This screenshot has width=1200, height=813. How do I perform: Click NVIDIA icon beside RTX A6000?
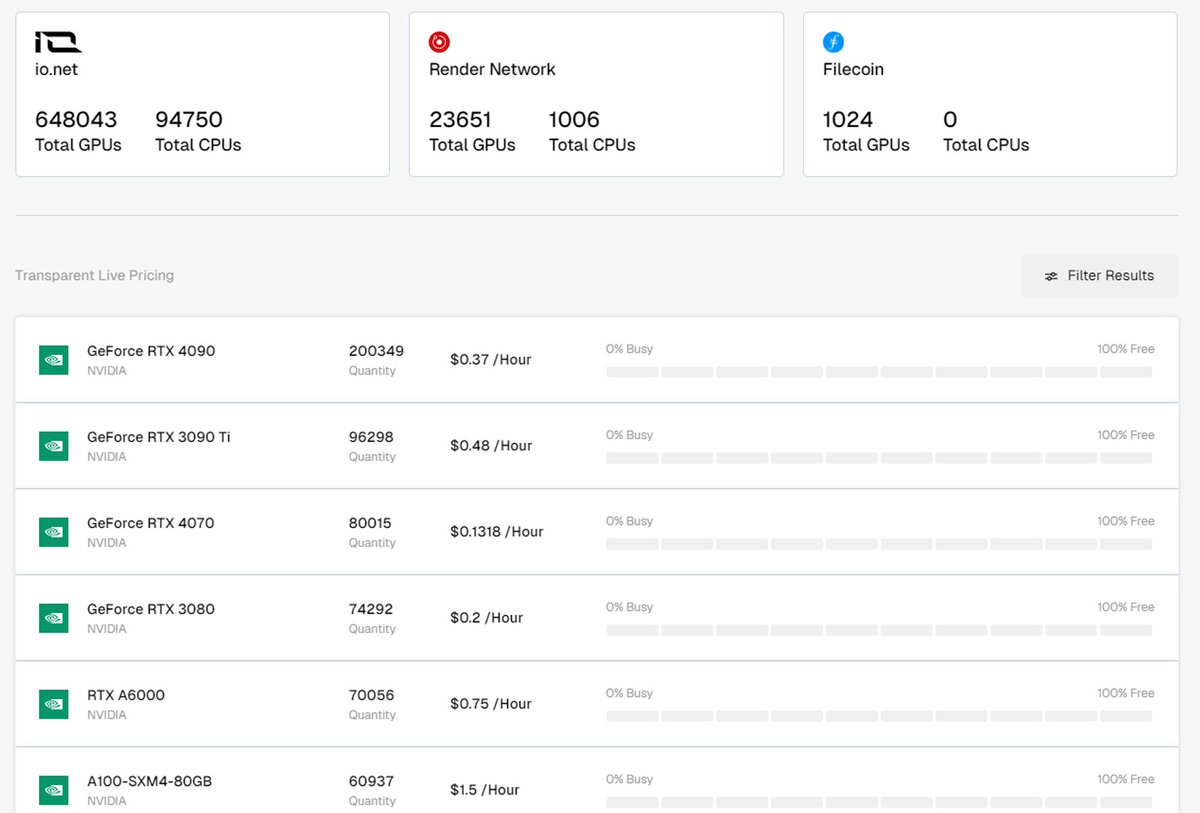point(54,704)
